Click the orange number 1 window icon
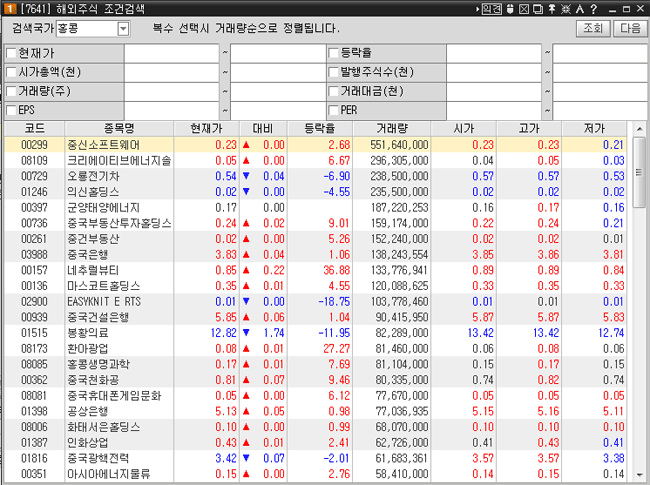 [10, 8]
